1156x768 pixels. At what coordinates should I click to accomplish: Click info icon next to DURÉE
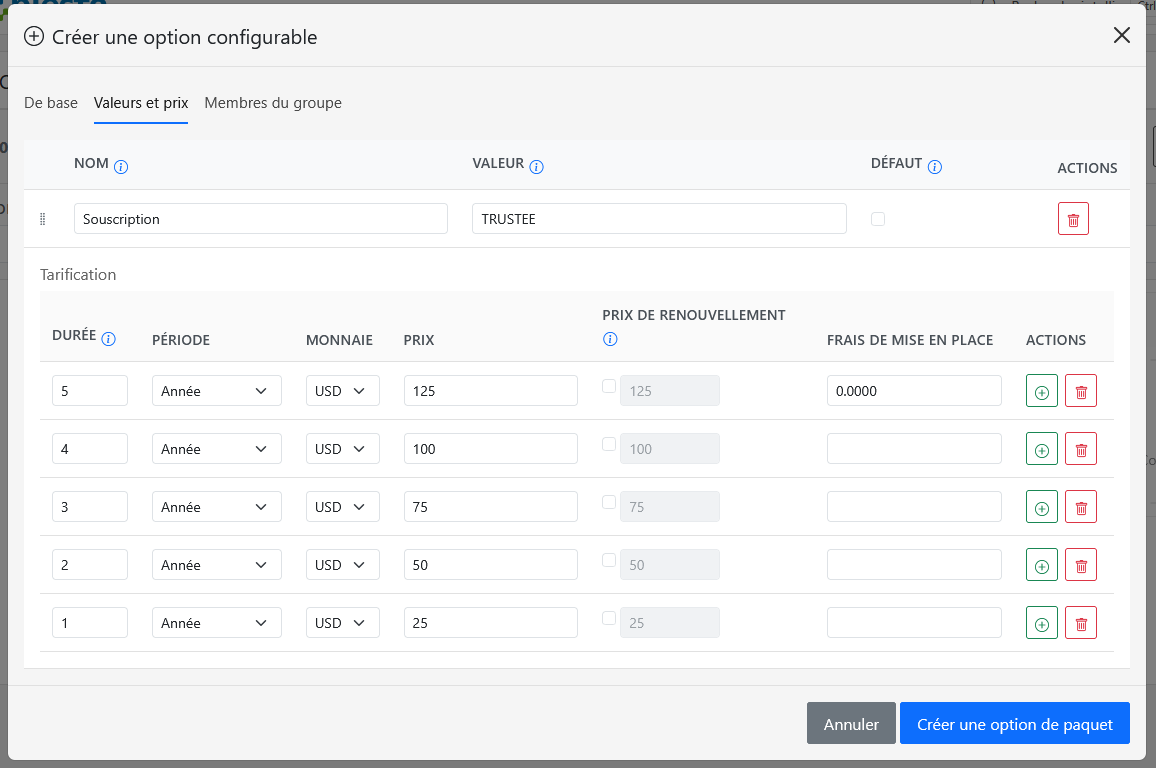tap(108, 339)
